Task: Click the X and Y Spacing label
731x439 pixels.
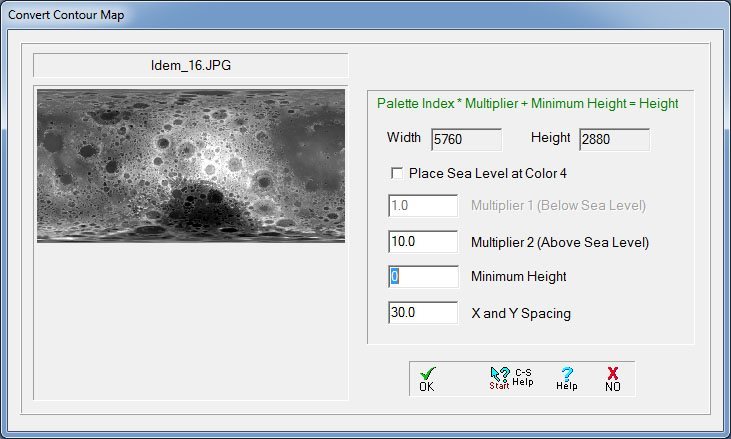Action: 521,313
